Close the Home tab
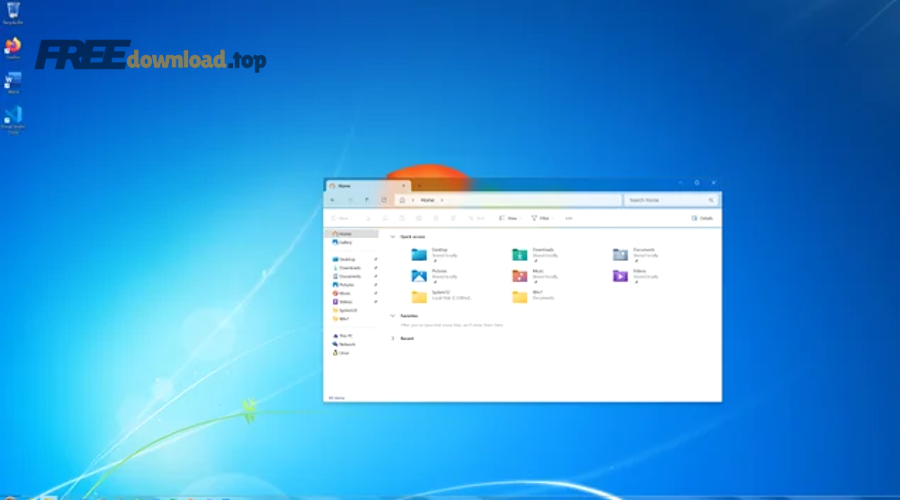The height and width of the screenshot is (500, 900). coord(404,186)
